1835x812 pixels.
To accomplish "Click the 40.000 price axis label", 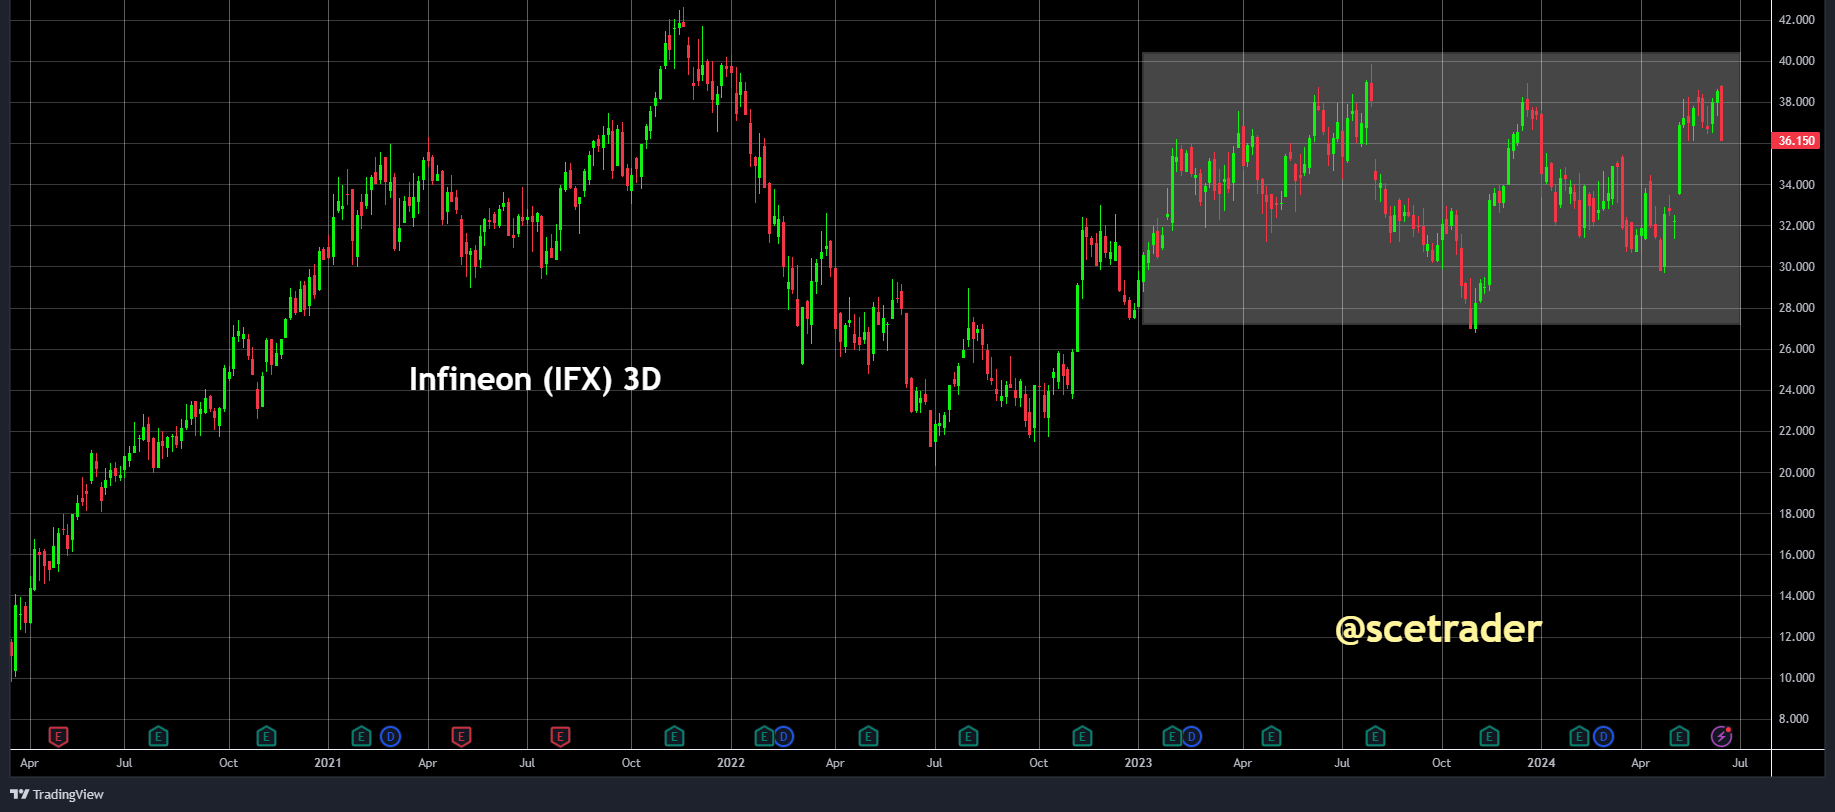I will point(1796,61).
